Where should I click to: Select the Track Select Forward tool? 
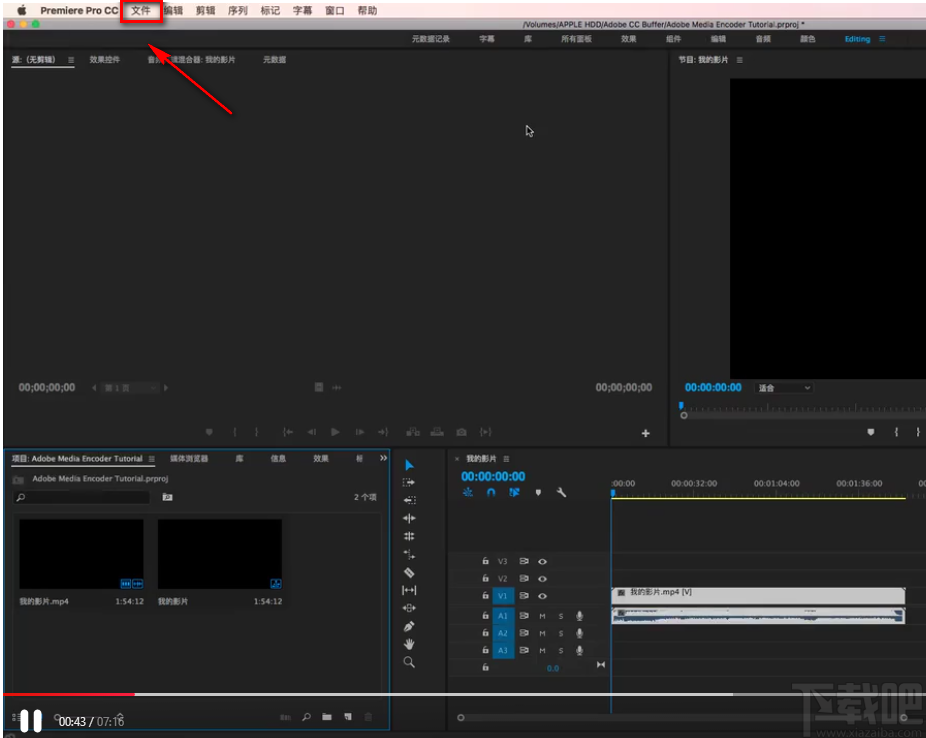coord(409,482)
